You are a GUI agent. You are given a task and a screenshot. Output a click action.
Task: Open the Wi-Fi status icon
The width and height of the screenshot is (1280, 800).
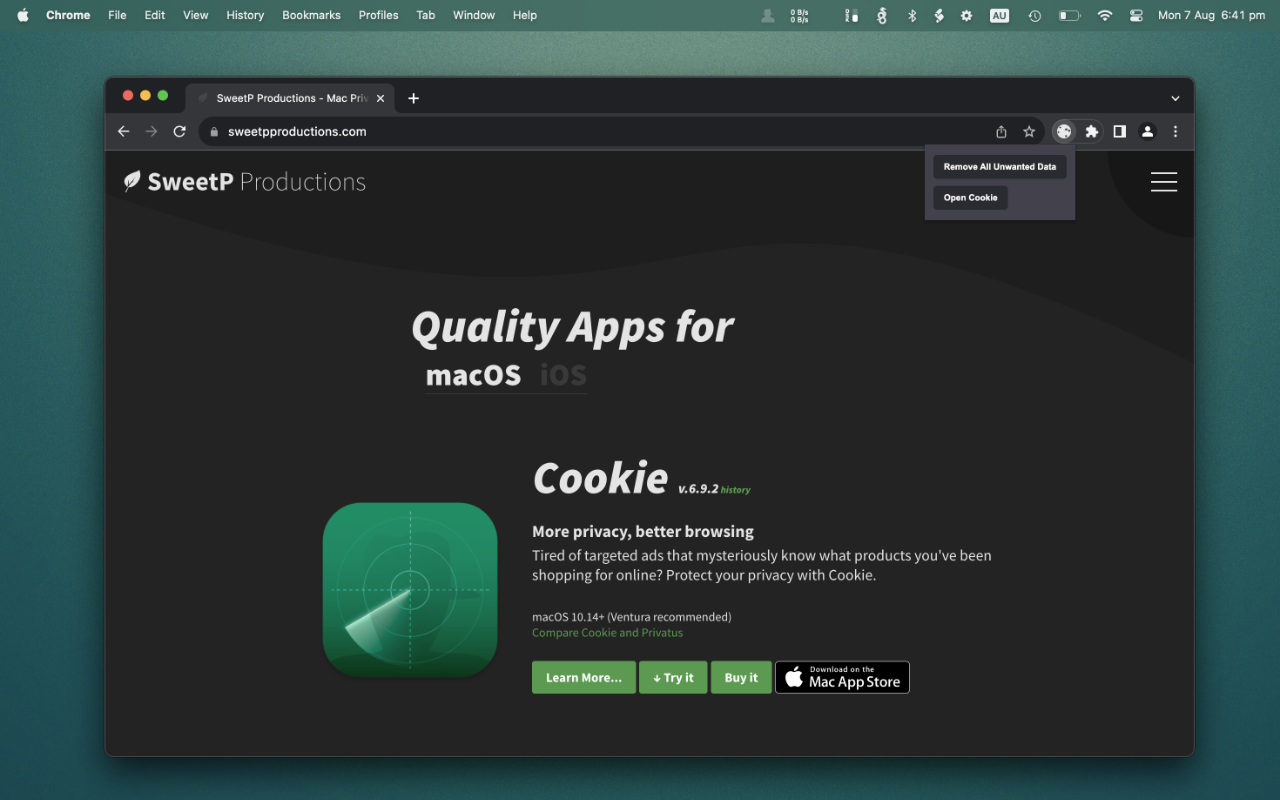pyautogui.click(x=1104, y=15)
